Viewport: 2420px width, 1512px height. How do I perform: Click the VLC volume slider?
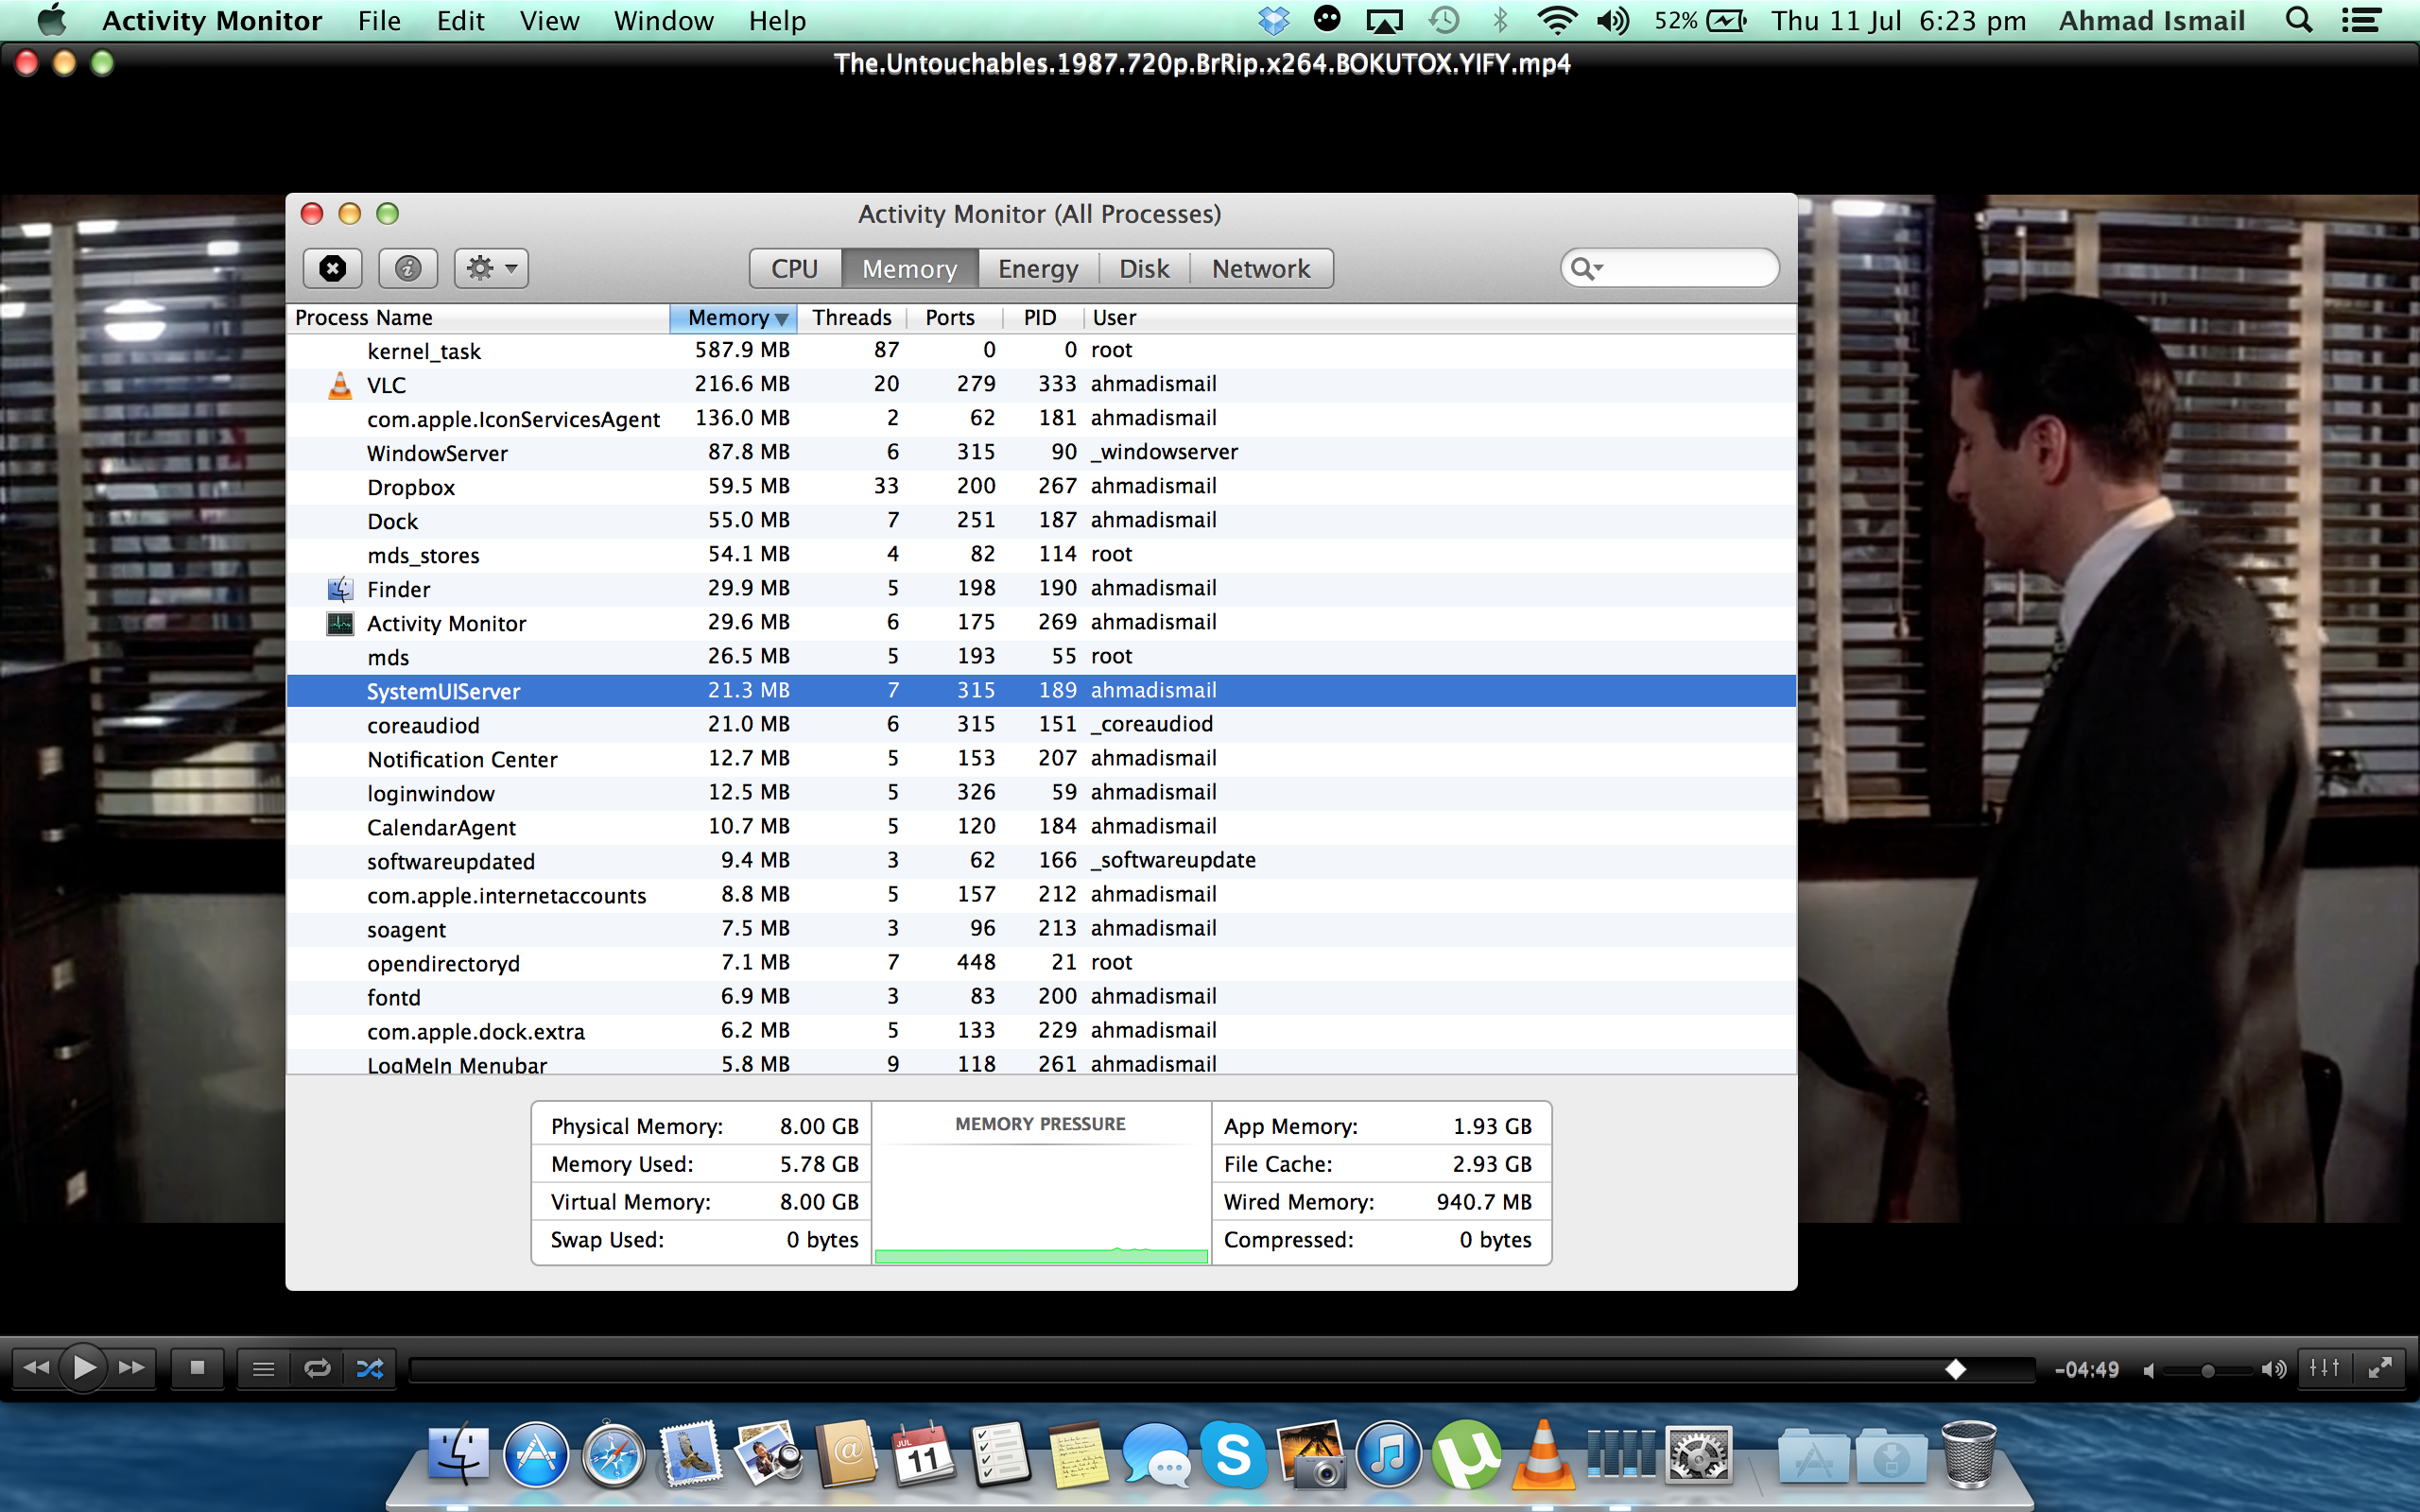(2207, 1370)
